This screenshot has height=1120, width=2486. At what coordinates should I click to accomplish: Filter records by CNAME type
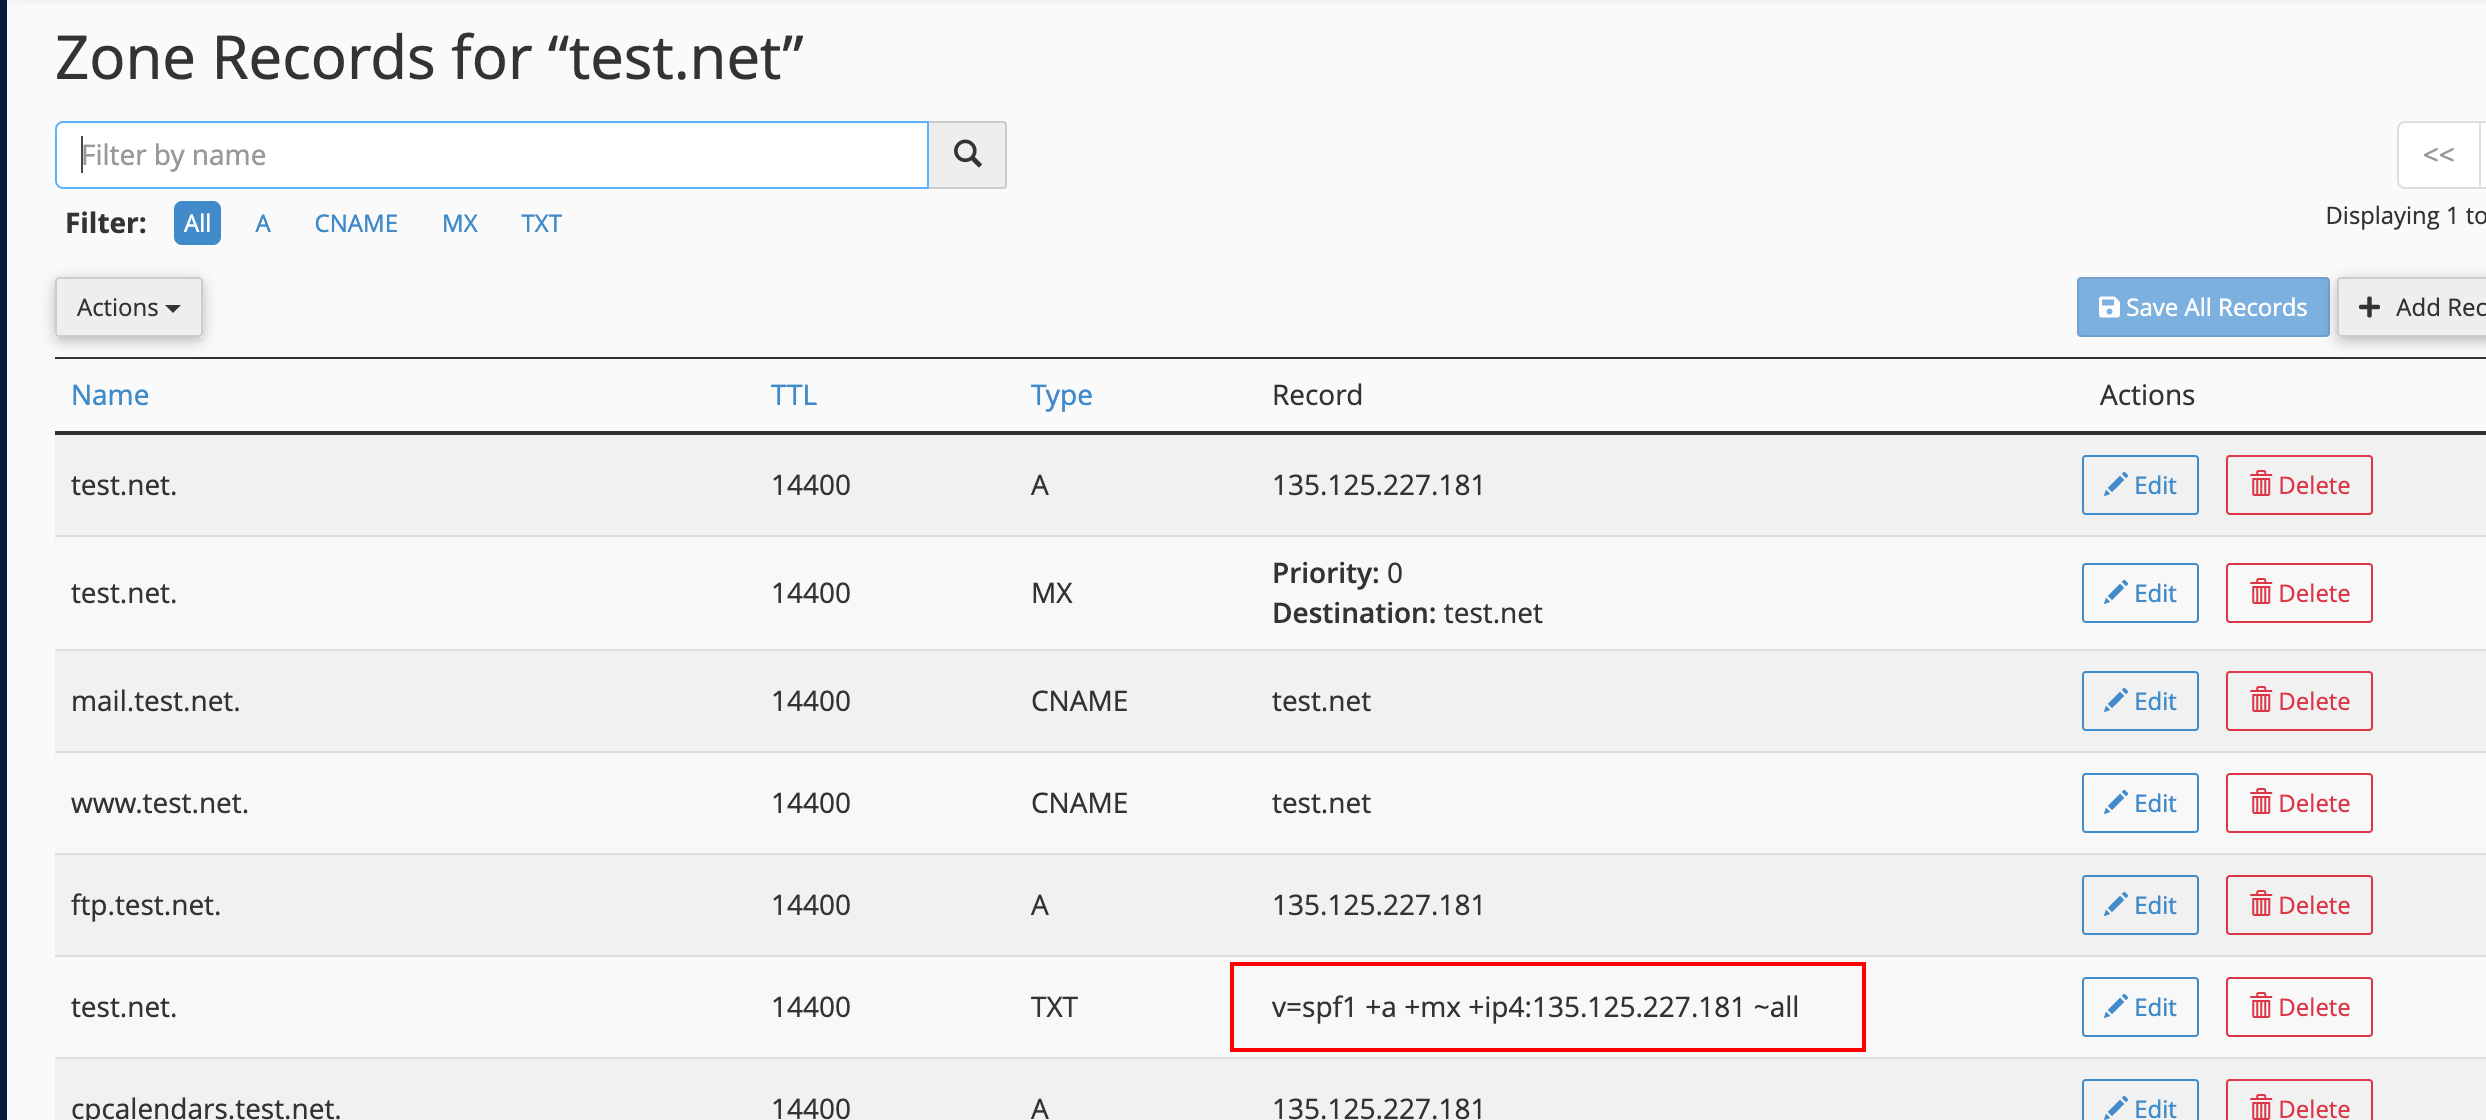click(x=356, y=223)
